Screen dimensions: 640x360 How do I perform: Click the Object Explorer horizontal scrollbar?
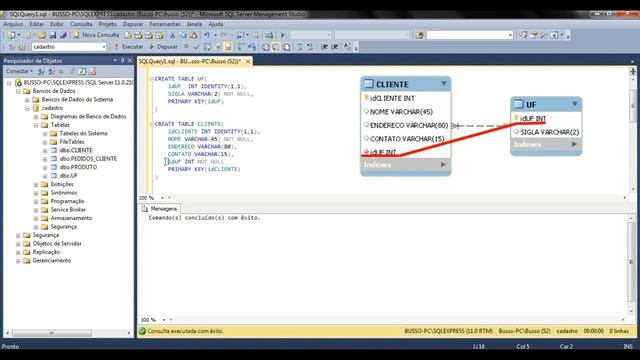pyautogui.click(x=51, y=333)
